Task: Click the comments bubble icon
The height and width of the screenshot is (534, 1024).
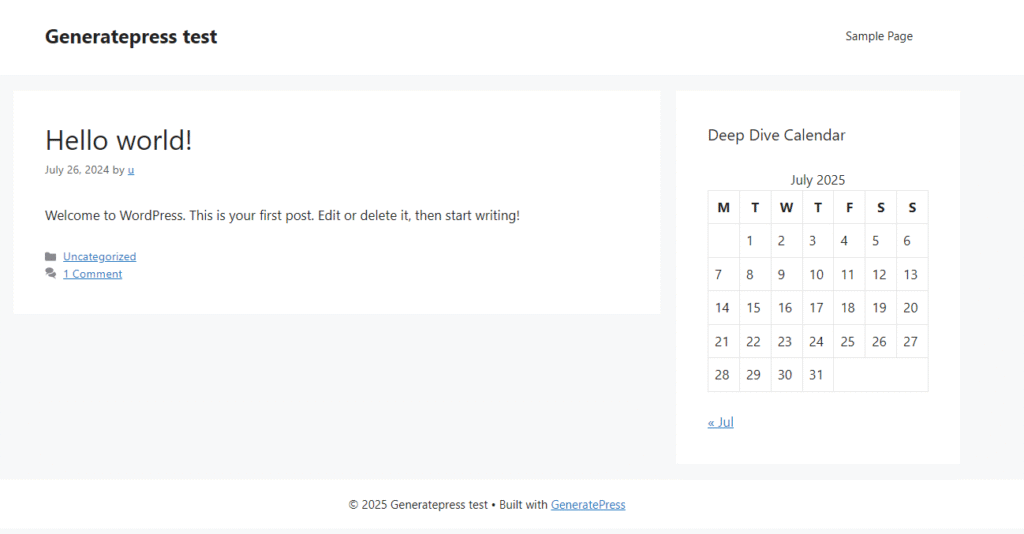Action: [x=50, y=274]
